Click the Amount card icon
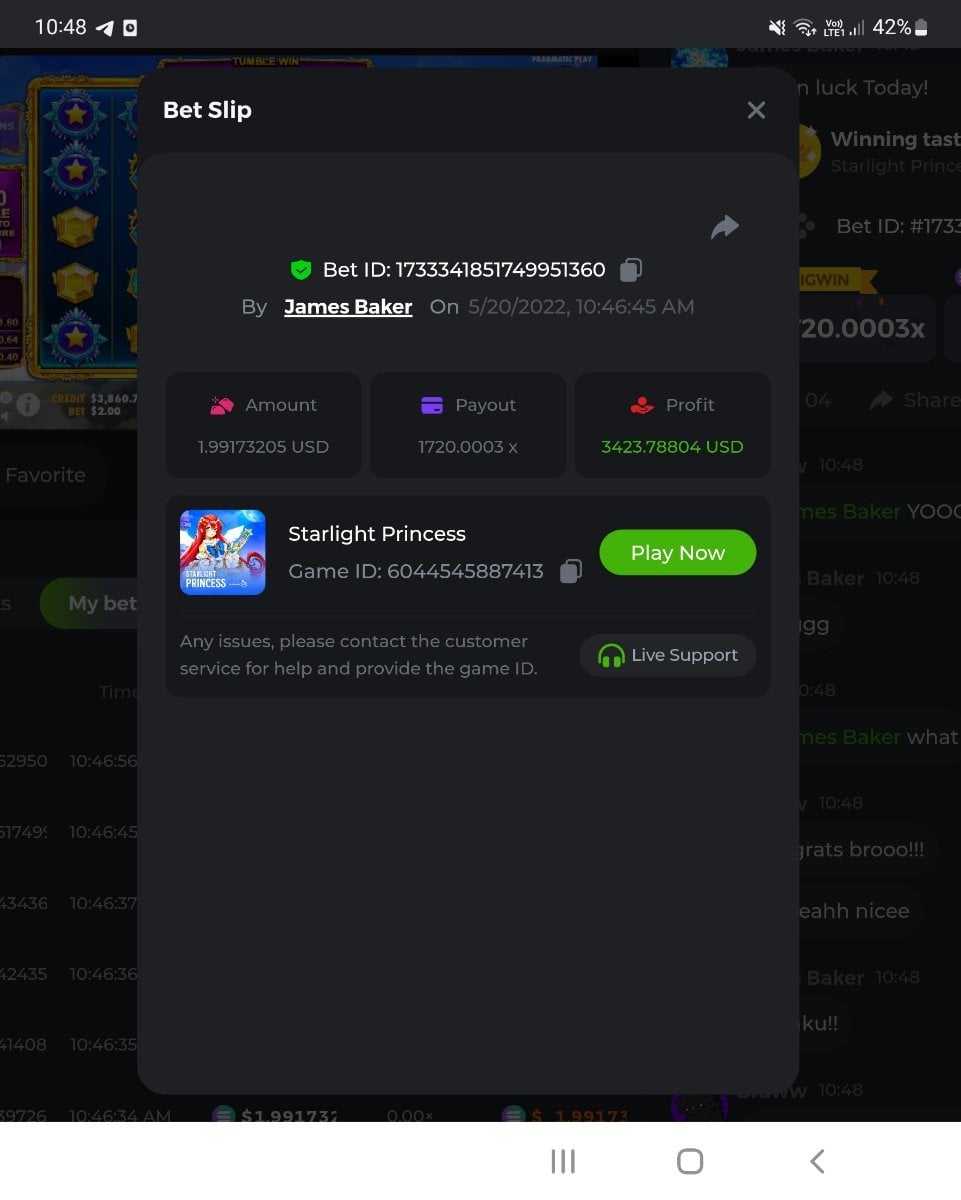The image size is (961, 1200). pos(221,405)
